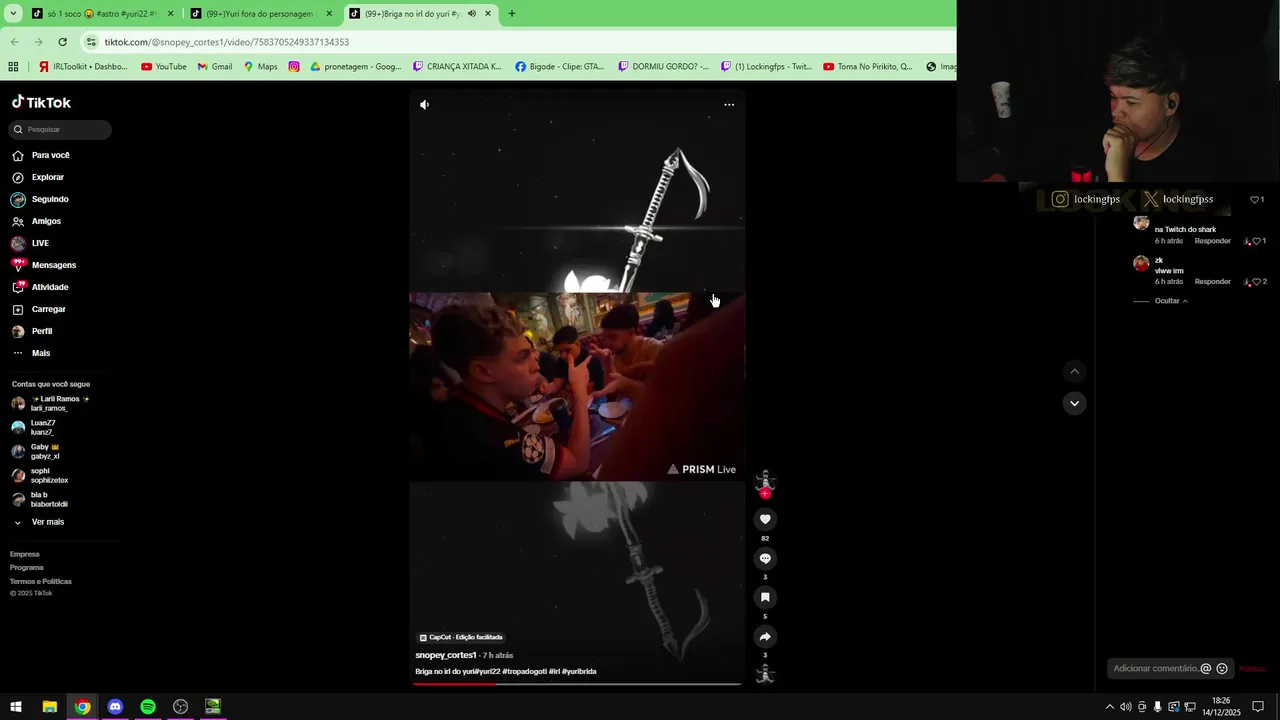Show hidden system tray icons
The image size is (1280, 720).
tap(1109, 707)
